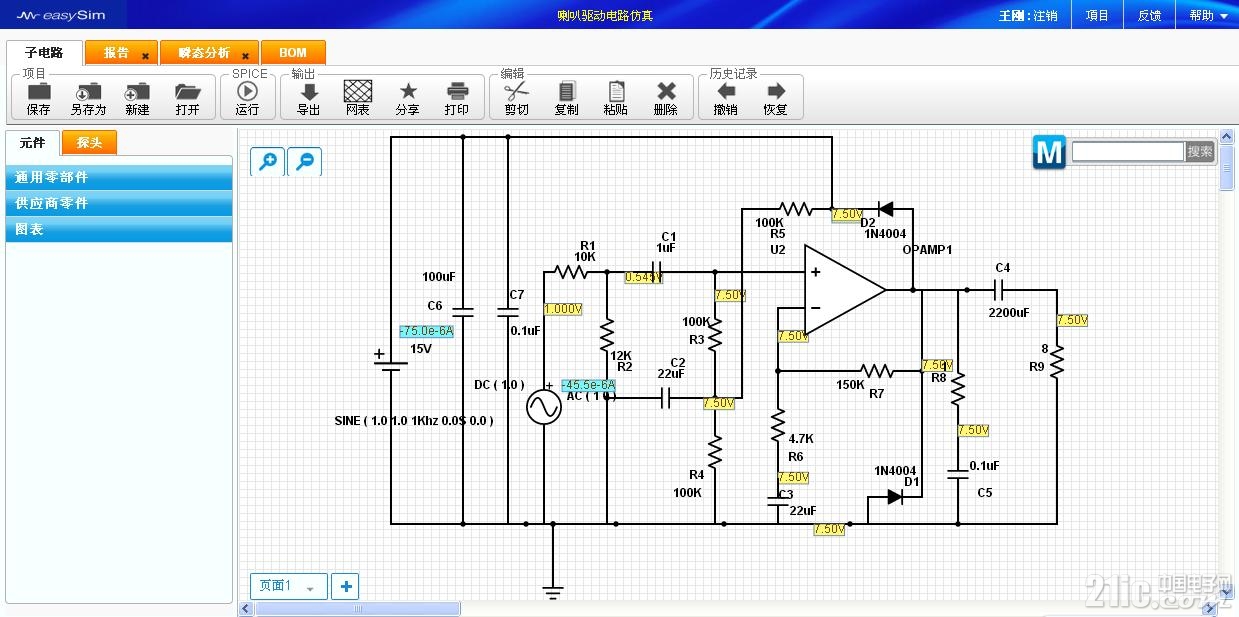Open the 反馈 feedback link
The image size is (1239, 617).
[x=1150, y=15]
